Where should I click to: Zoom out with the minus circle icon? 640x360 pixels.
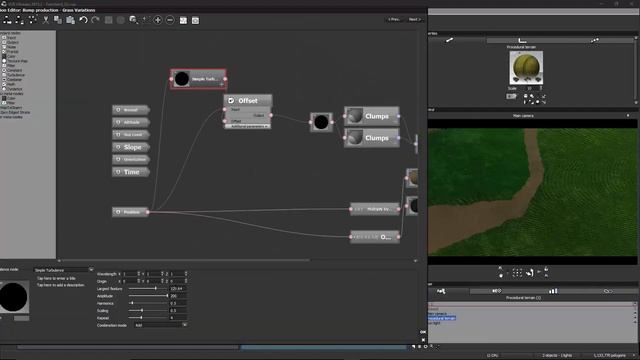(x=170, y=20)
